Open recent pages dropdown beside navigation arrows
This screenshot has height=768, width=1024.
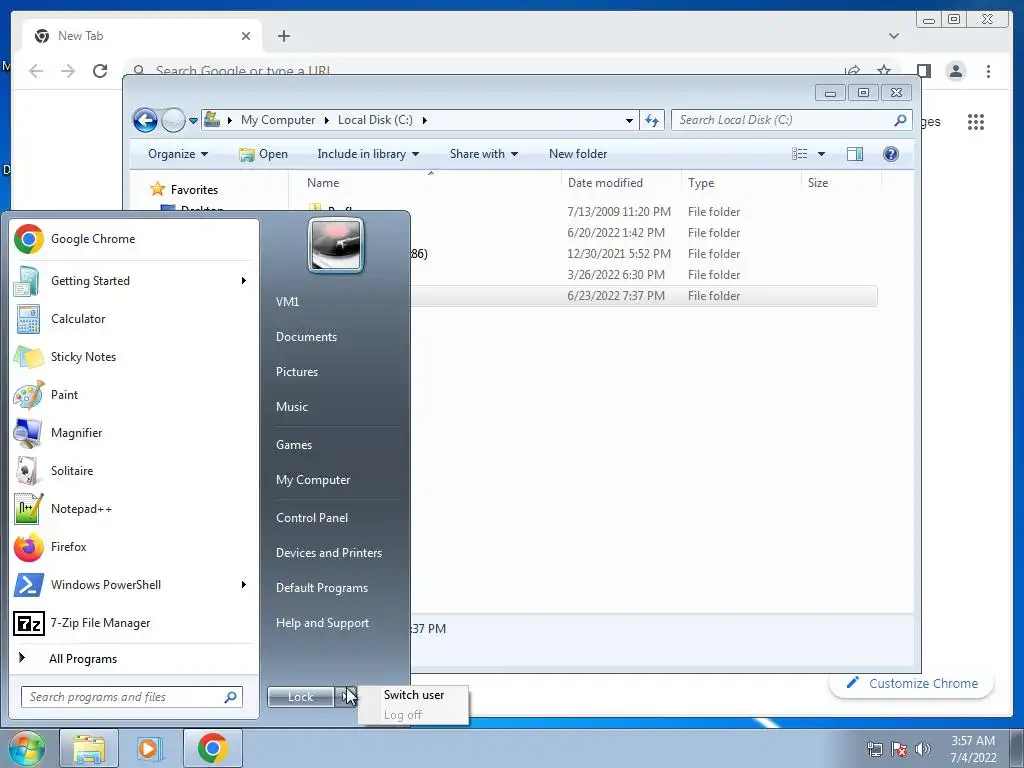[193, 121]
